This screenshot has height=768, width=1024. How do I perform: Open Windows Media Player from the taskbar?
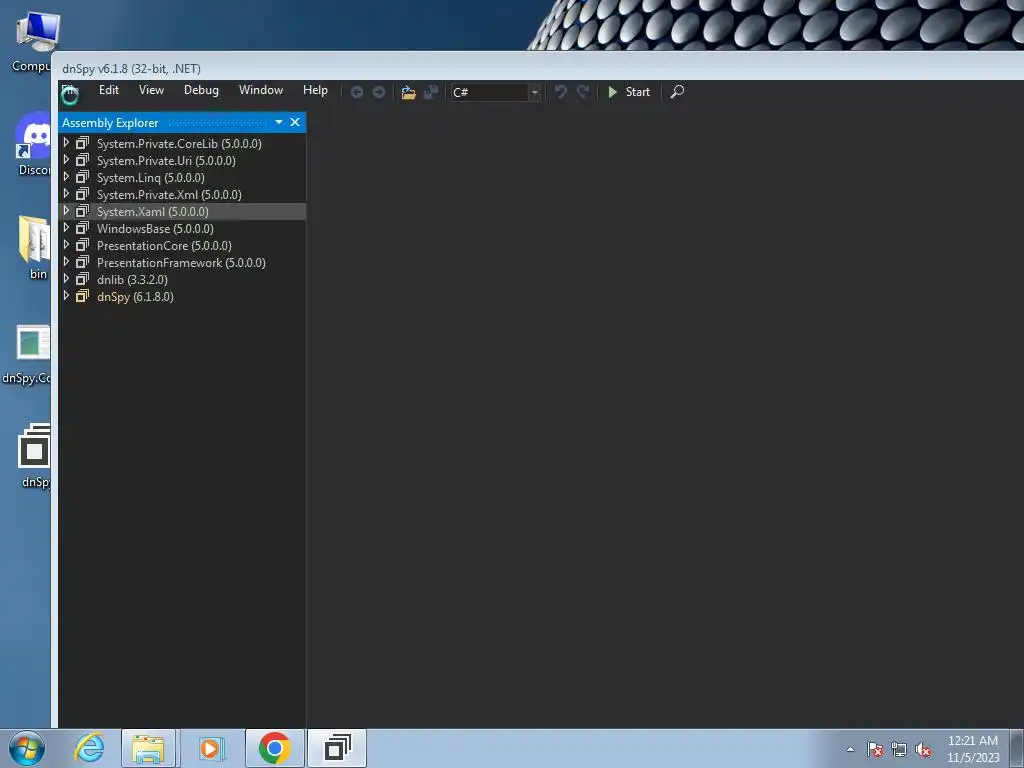click(x=210, y=748)
